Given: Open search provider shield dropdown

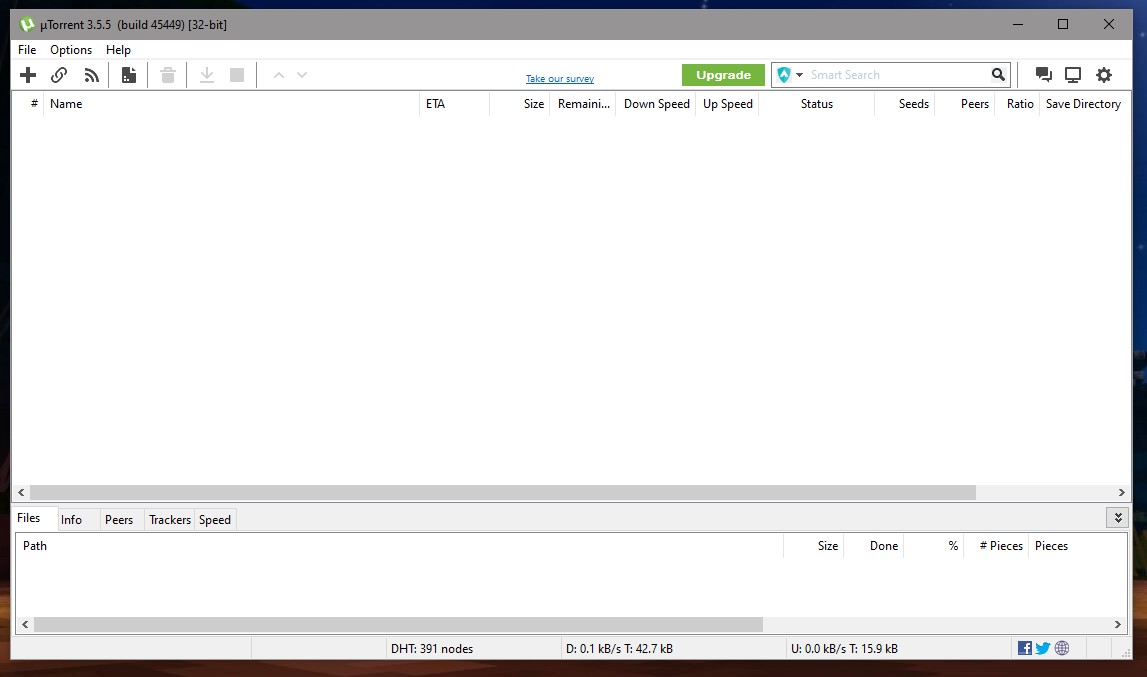Looking at the screenshot, I should click(x=790, y=75).
